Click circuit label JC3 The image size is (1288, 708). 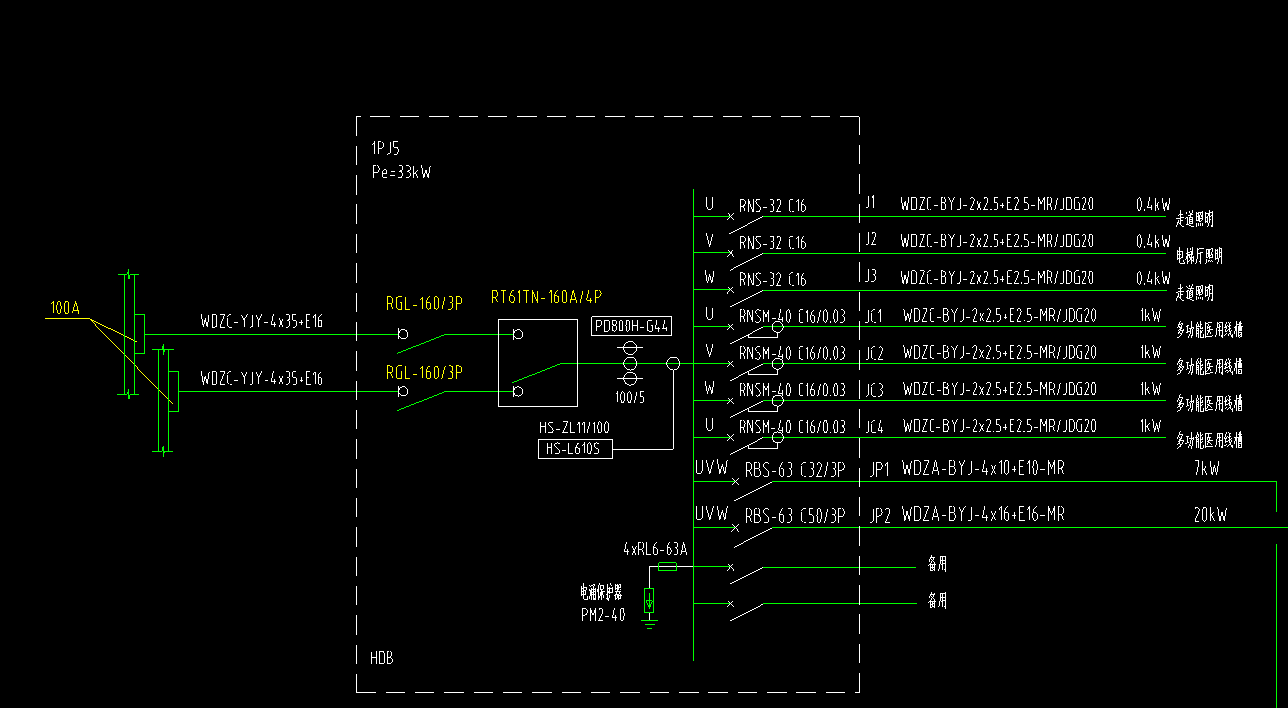pyautogui.click(x=875, y=389)
